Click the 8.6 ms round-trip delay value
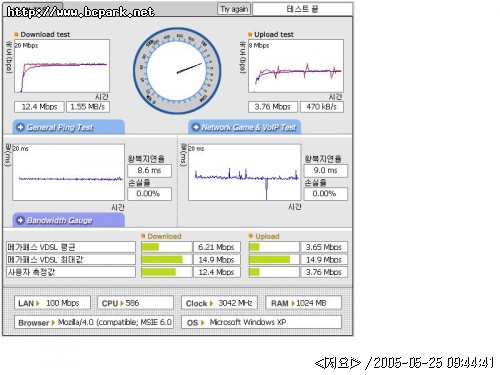 coord(149,171)
